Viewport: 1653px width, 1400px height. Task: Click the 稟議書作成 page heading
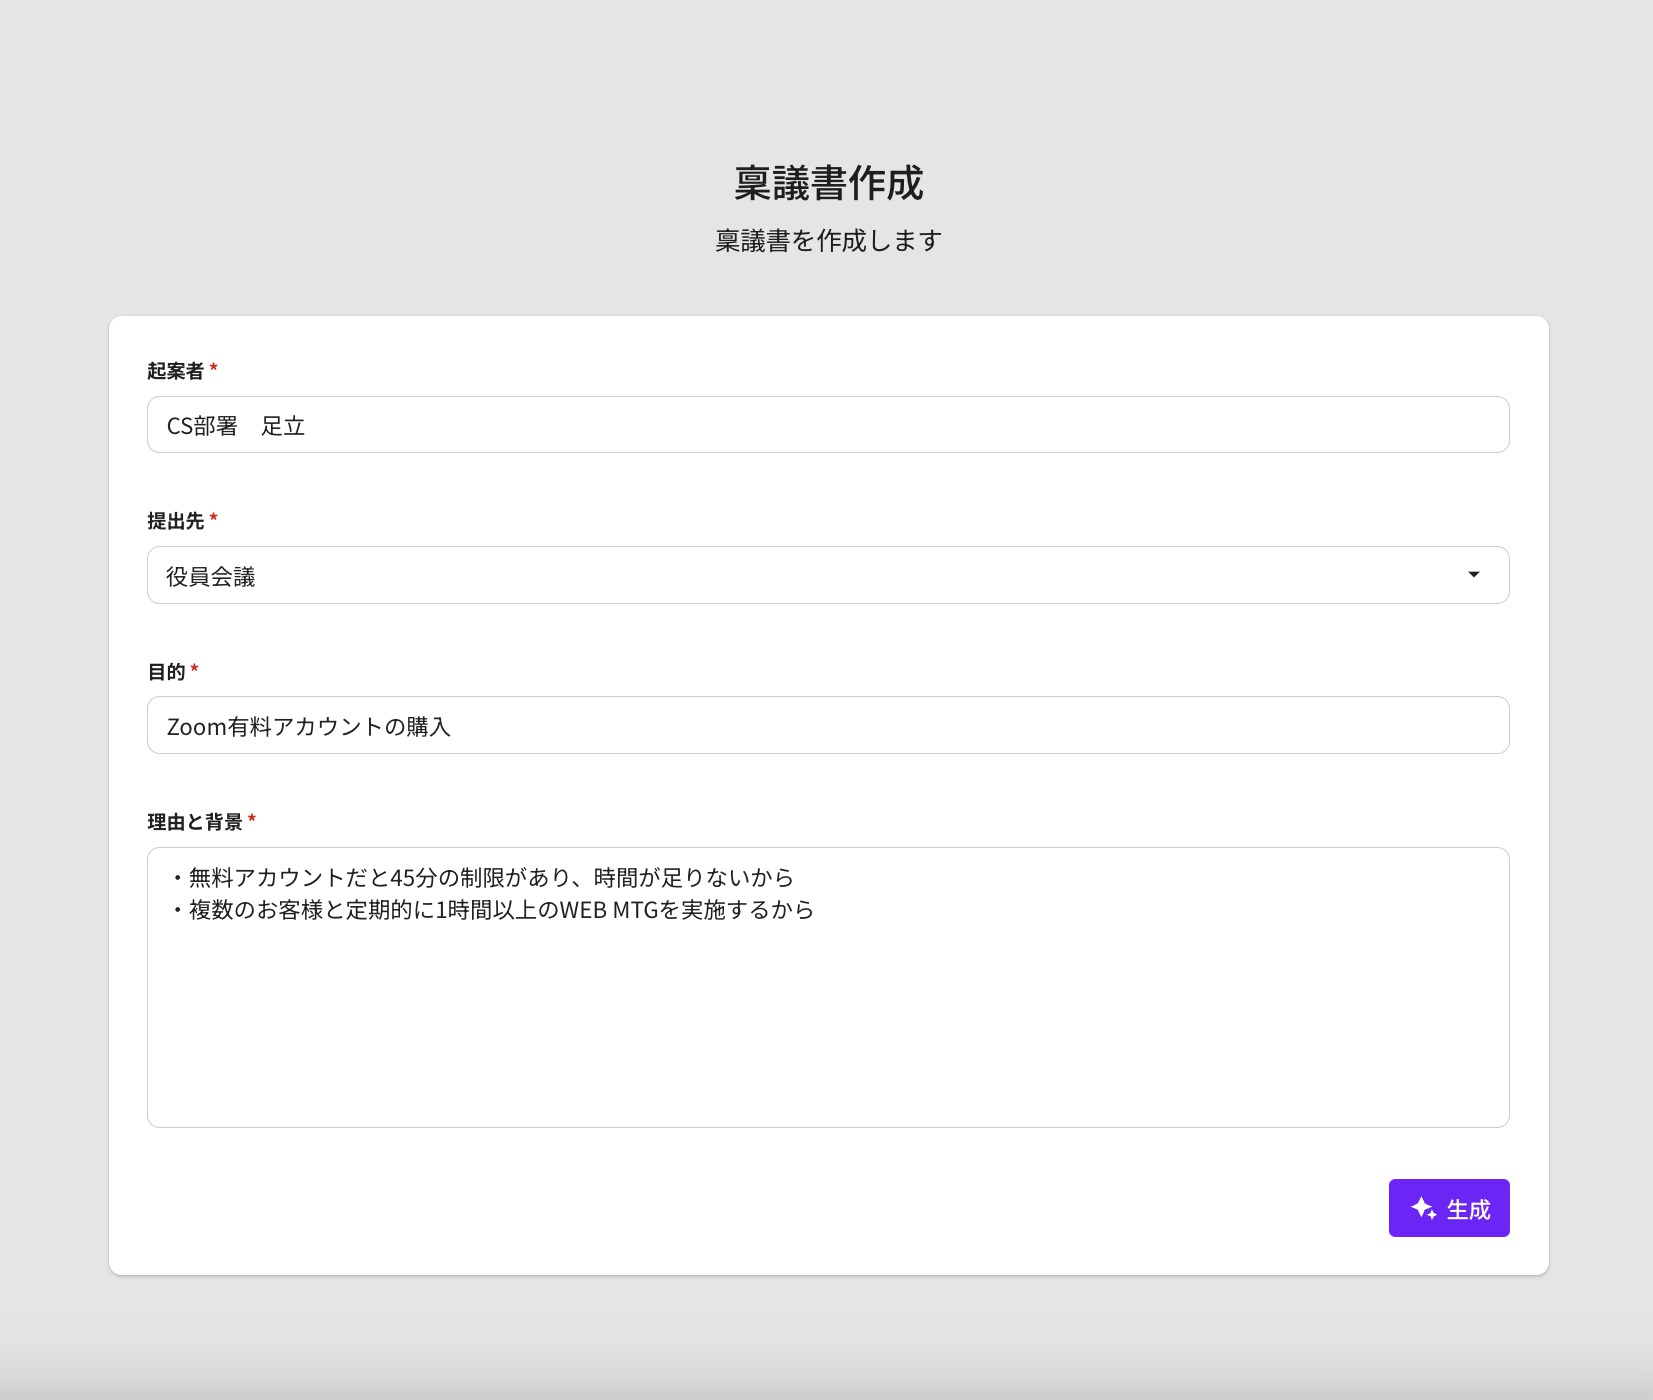tap(828, 183)
